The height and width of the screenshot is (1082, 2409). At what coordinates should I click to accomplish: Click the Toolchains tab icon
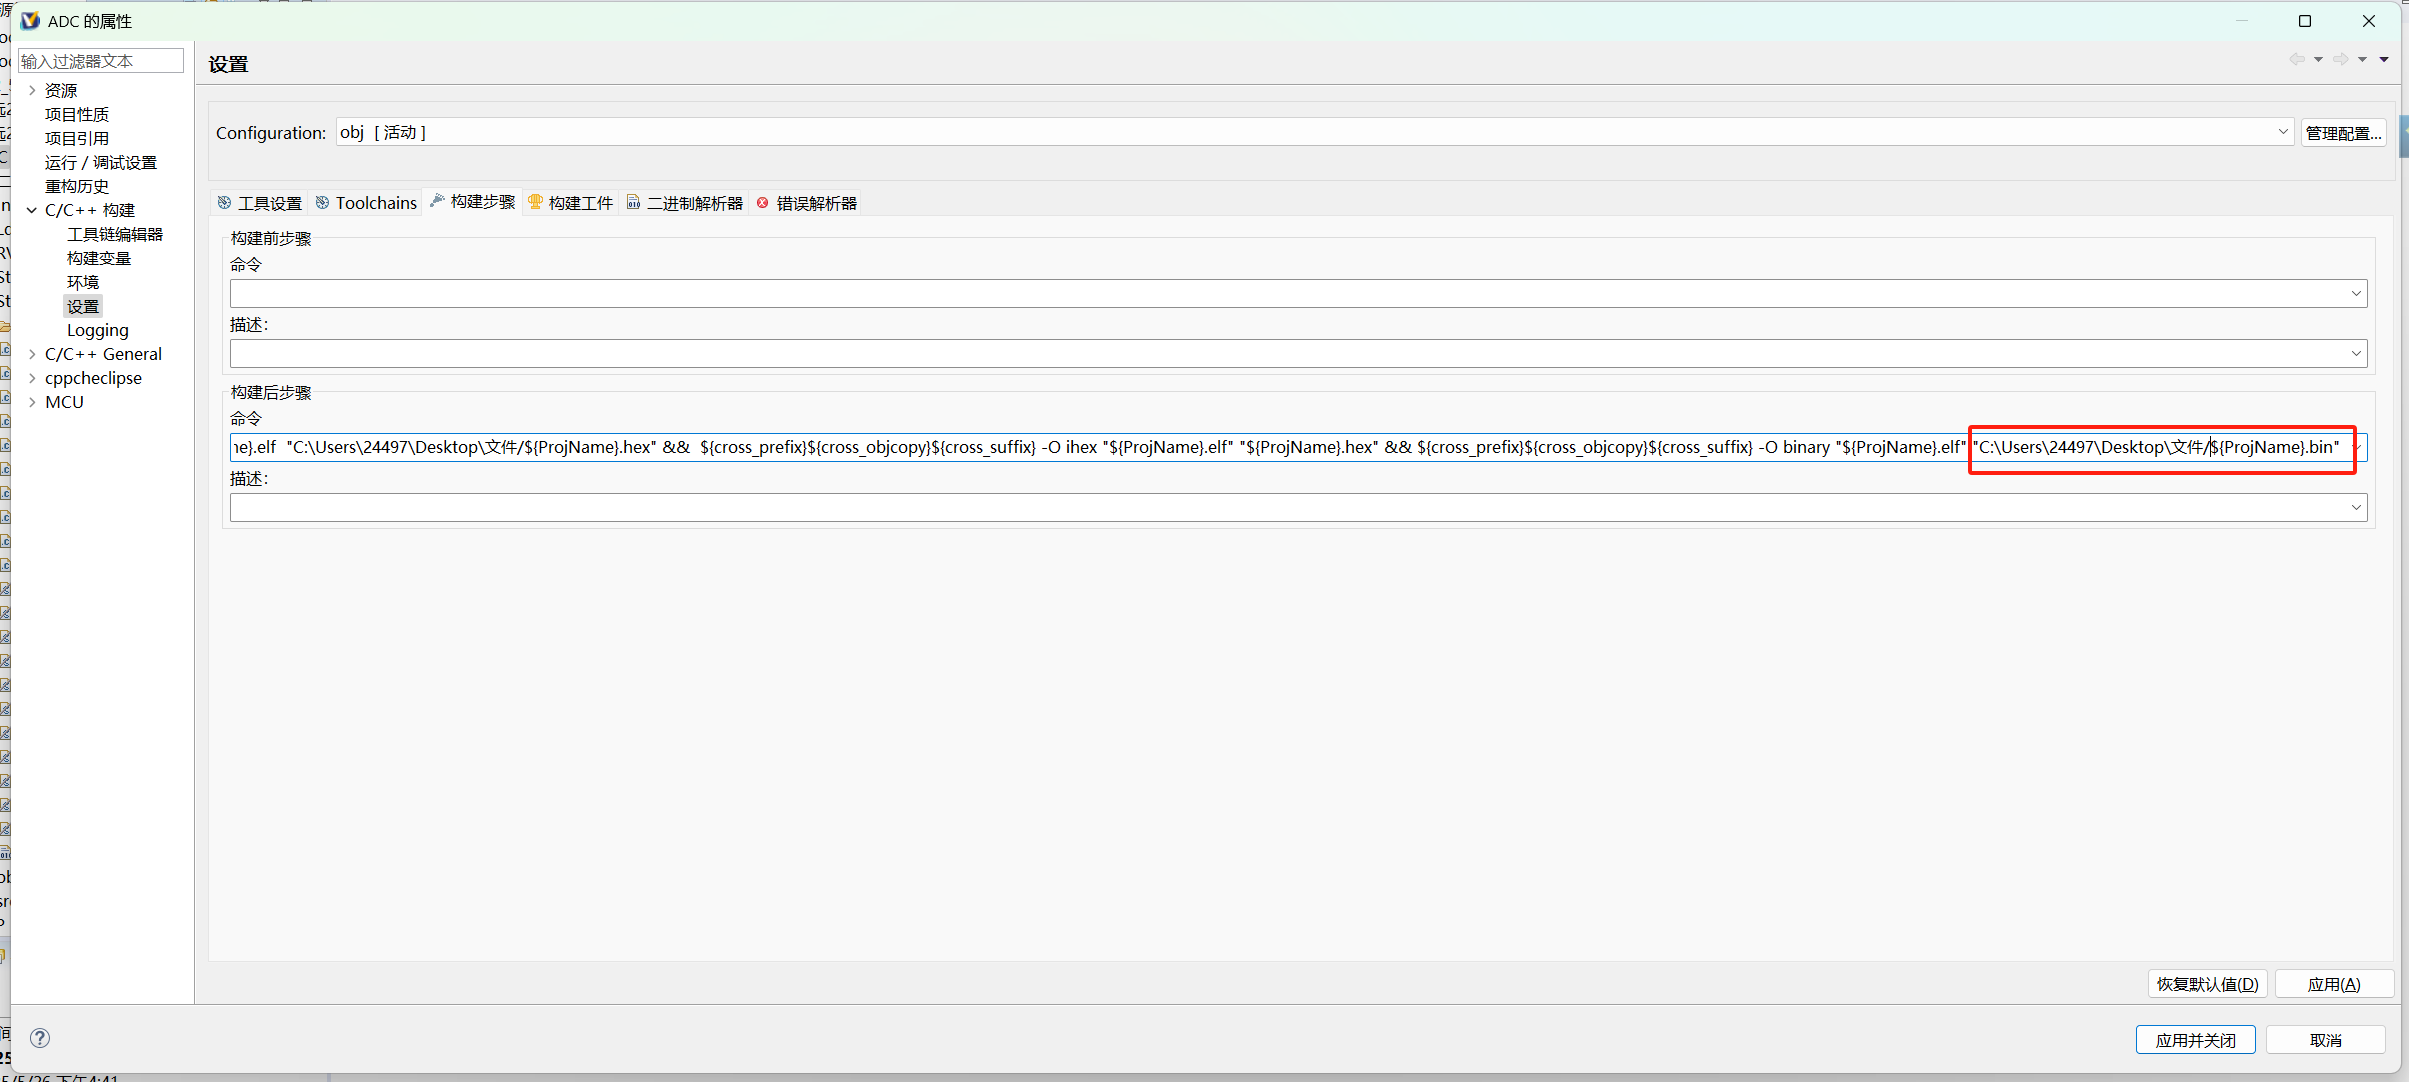pos(323,203)
